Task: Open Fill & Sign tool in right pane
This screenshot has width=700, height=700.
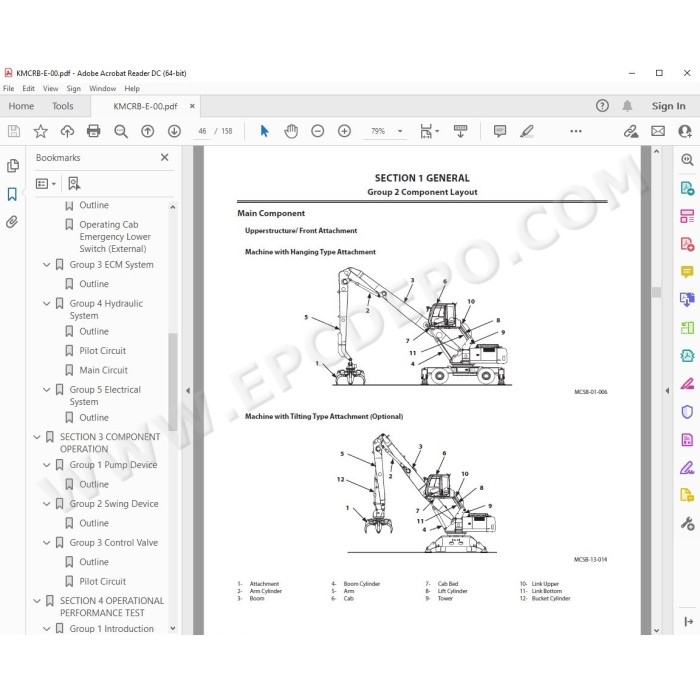Action: (x=687, y=468)
